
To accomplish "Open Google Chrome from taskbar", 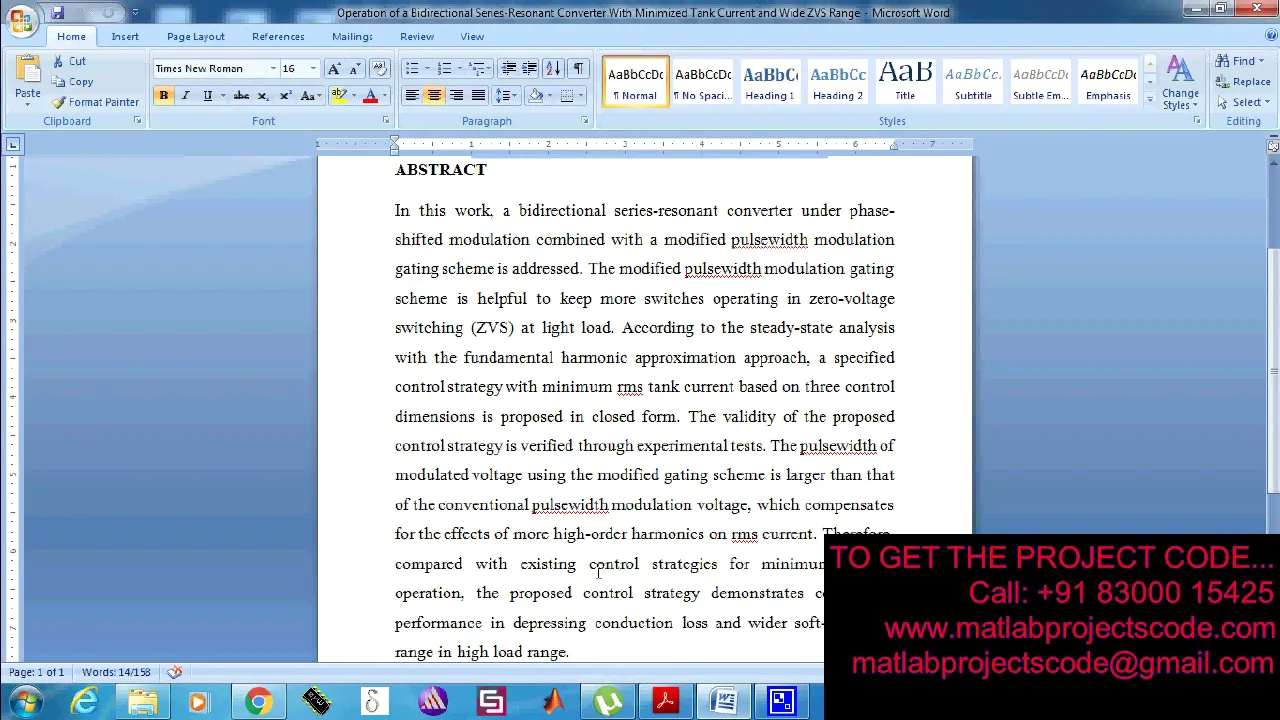I will [258, 702].
